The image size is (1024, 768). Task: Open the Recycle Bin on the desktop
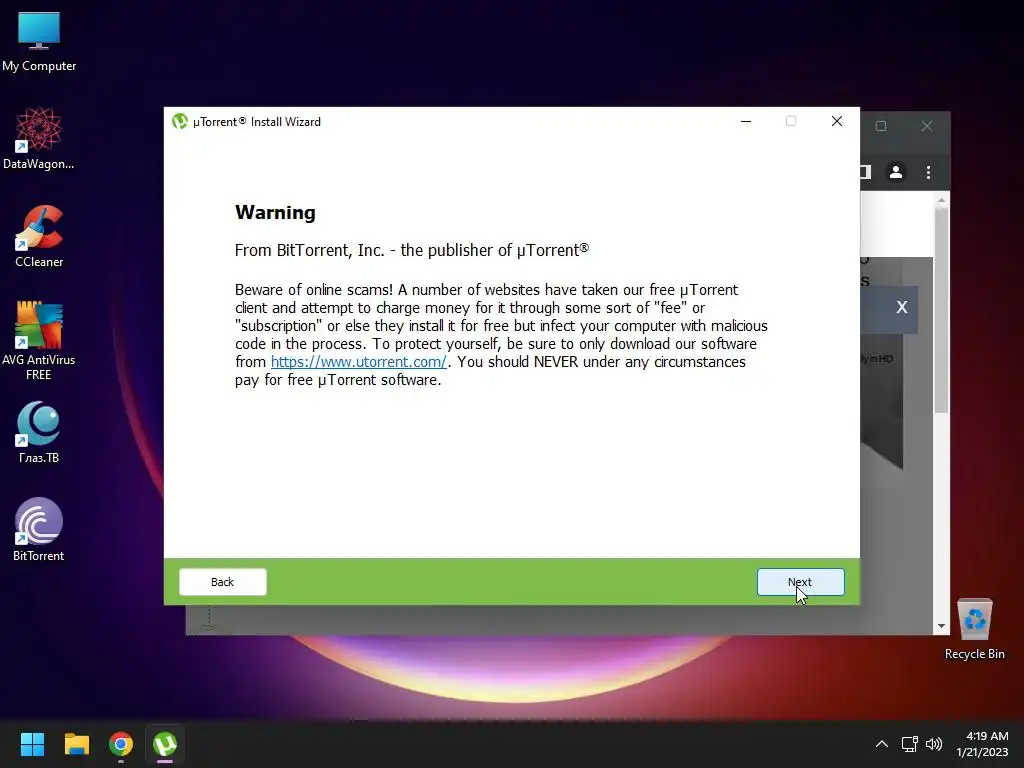tap(974, 629)
